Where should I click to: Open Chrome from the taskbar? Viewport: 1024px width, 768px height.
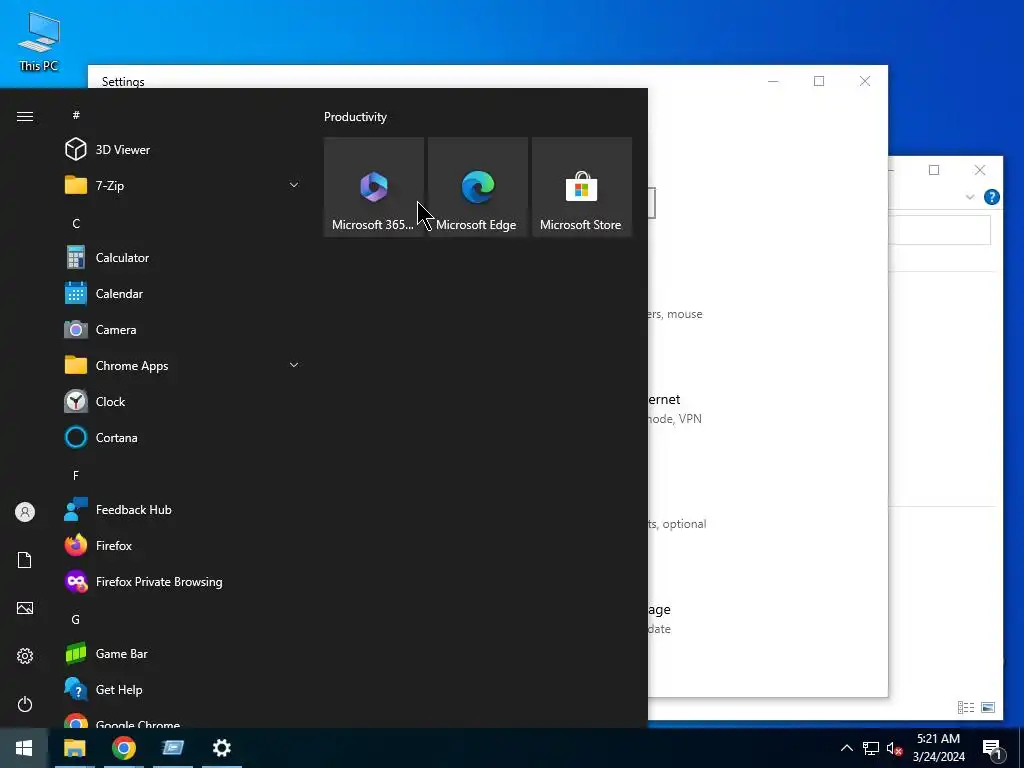pos(123,748)
